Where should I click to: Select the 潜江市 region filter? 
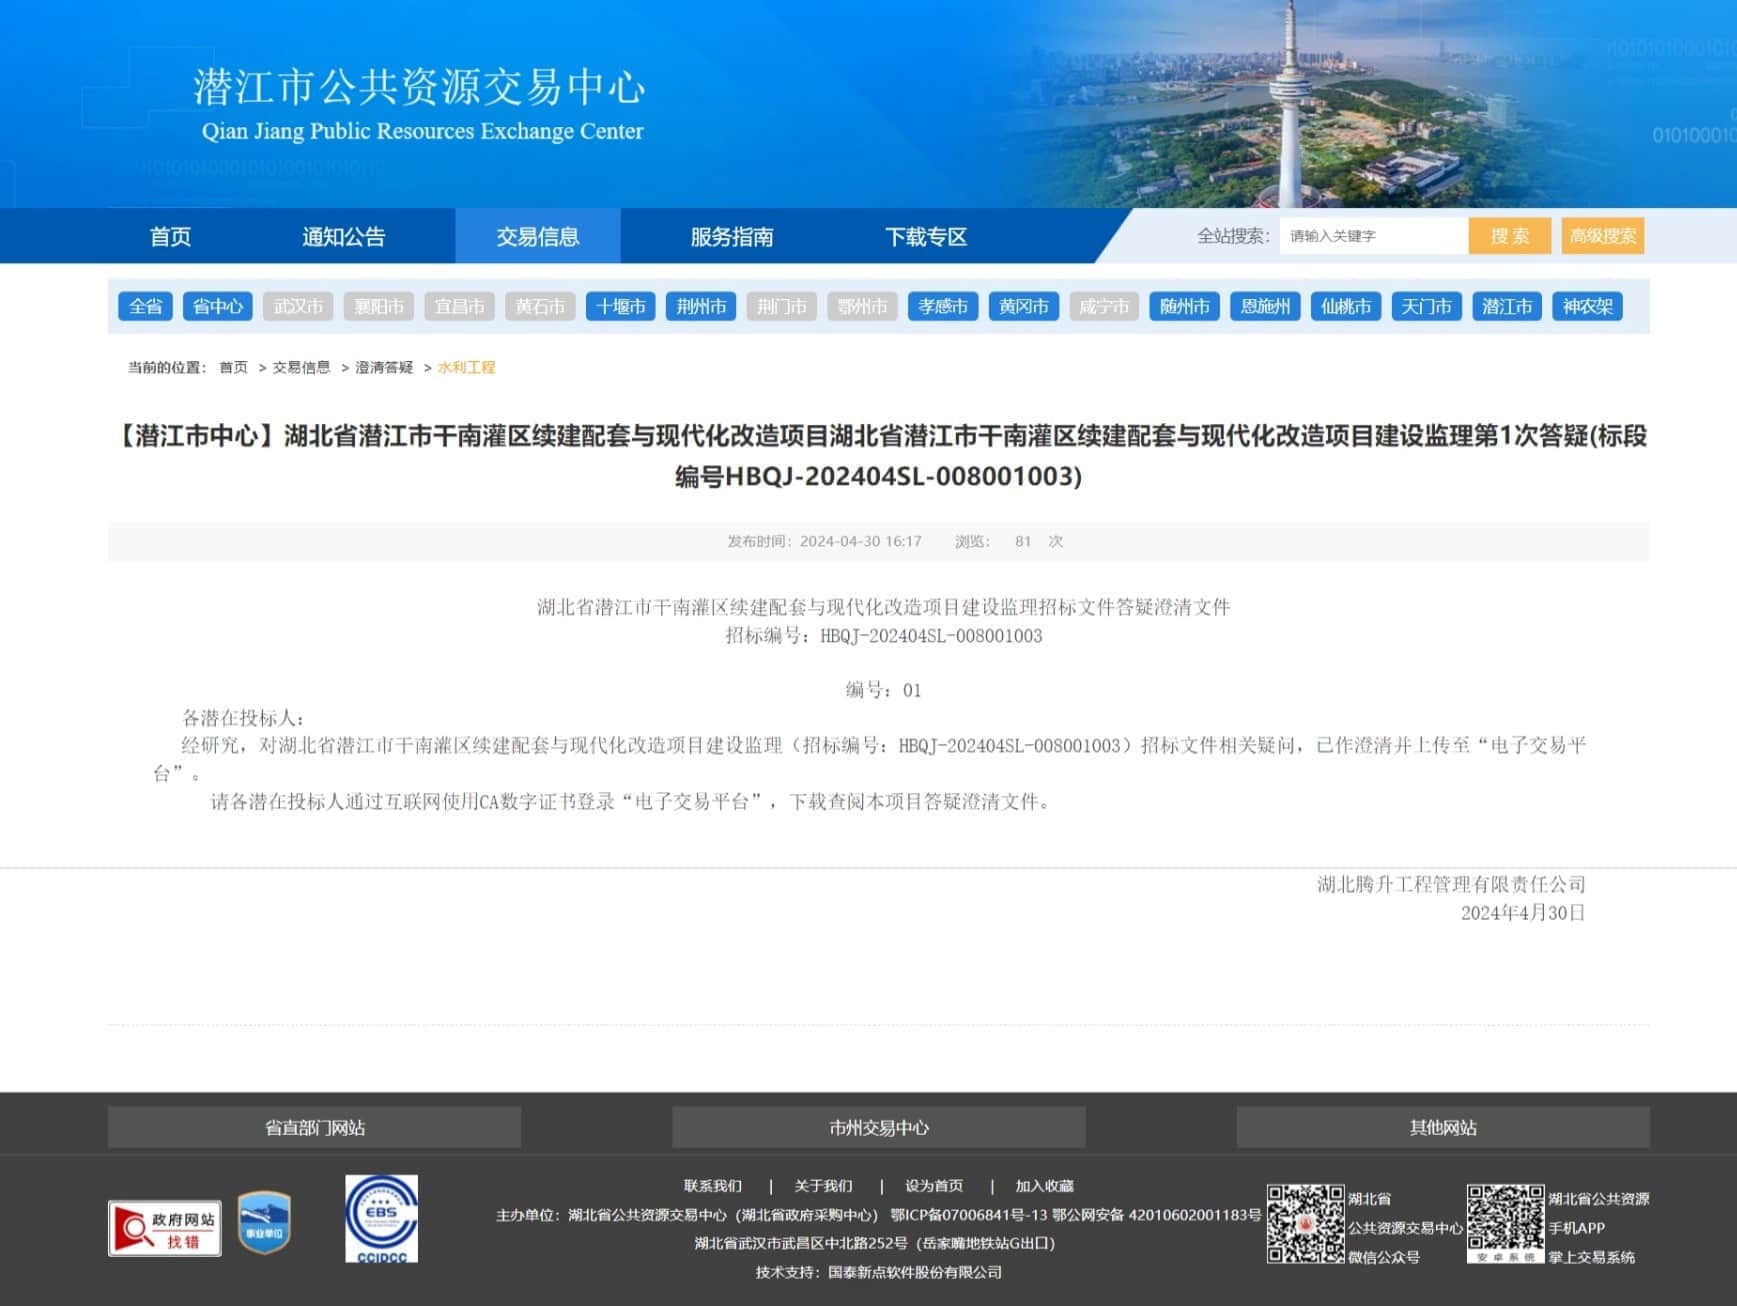point(1506,306)
